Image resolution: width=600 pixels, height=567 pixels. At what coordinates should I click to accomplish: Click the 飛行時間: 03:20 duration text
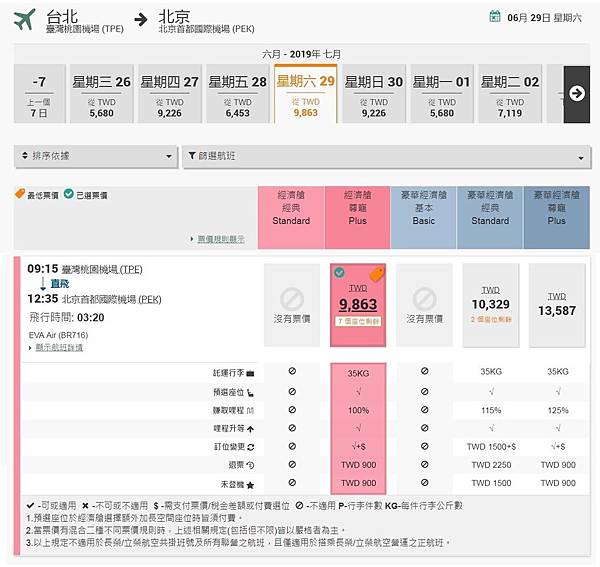point(67,318)
